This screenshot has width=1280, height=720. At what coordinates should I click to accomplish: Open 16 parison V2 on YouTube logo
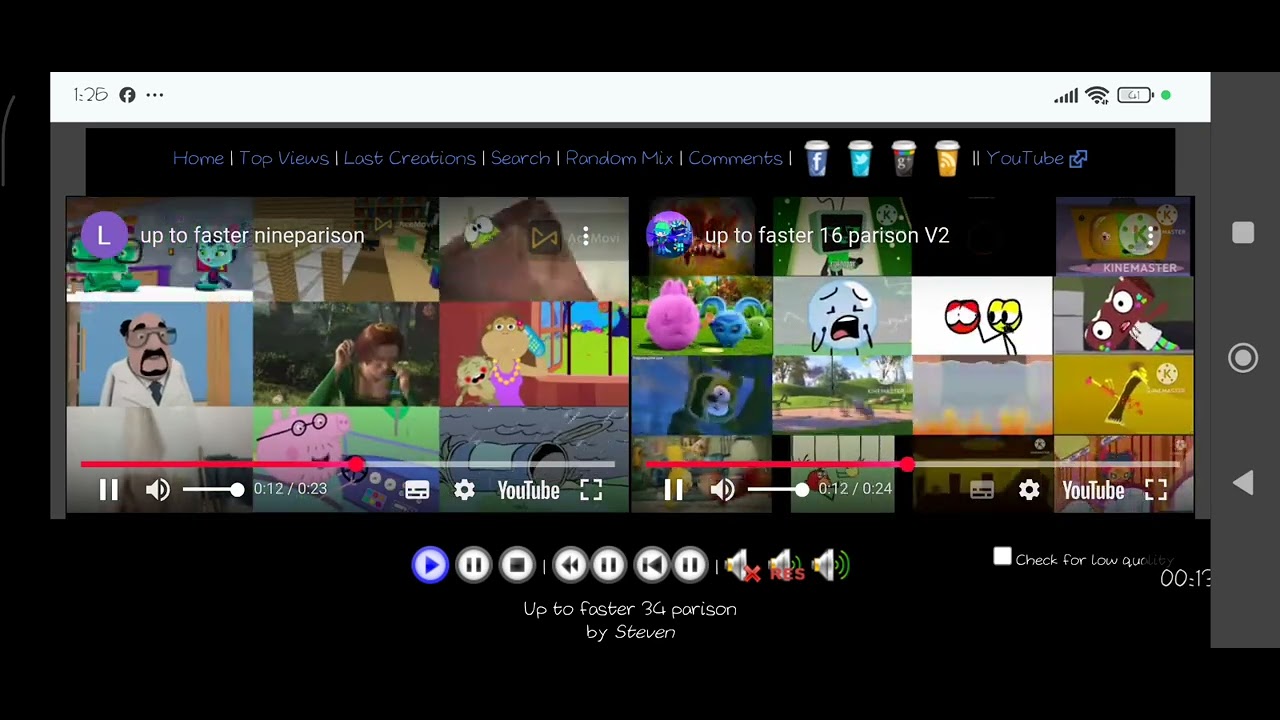(1093, 490)
